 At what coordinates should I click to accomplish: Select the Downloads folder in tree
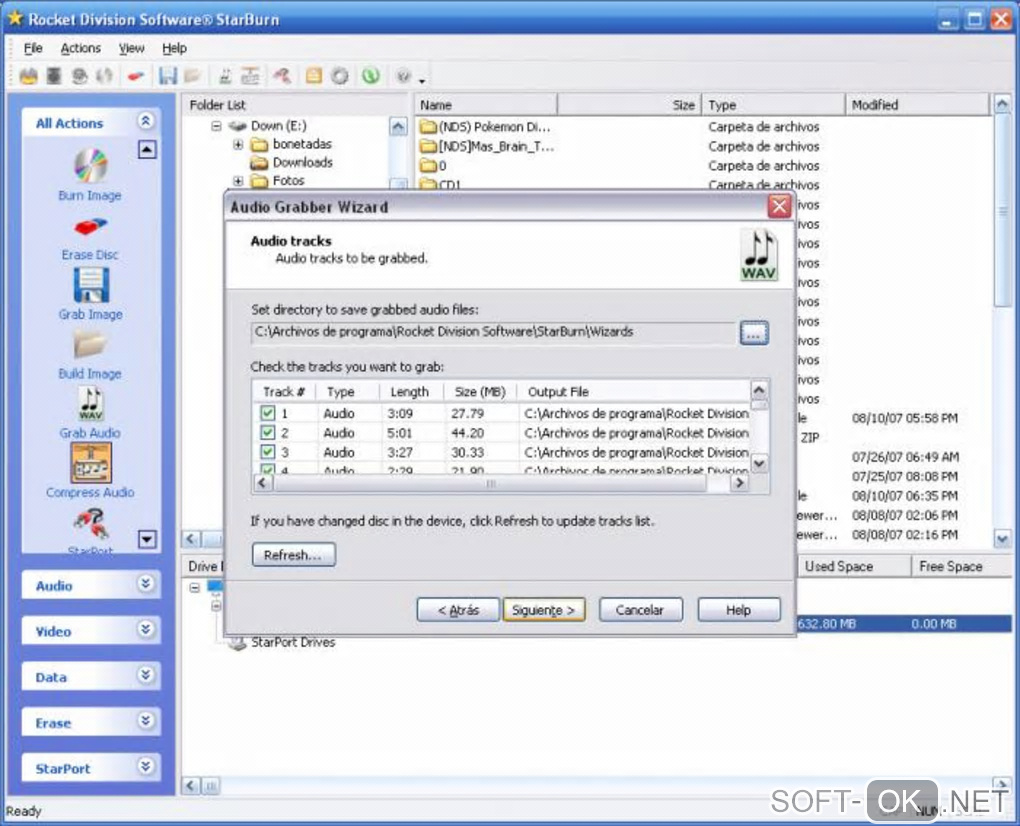coord(302,163)
